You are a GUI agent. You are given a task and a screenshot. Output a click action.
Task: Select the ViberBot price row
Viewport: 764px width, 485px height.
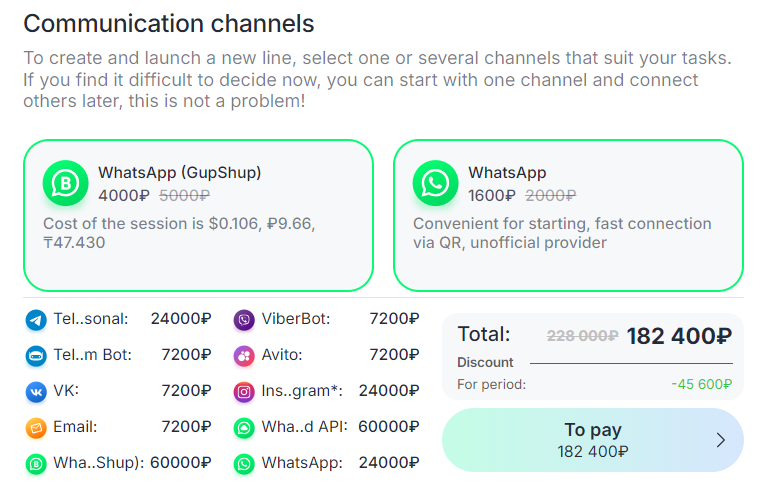click(x=326, y=320)
